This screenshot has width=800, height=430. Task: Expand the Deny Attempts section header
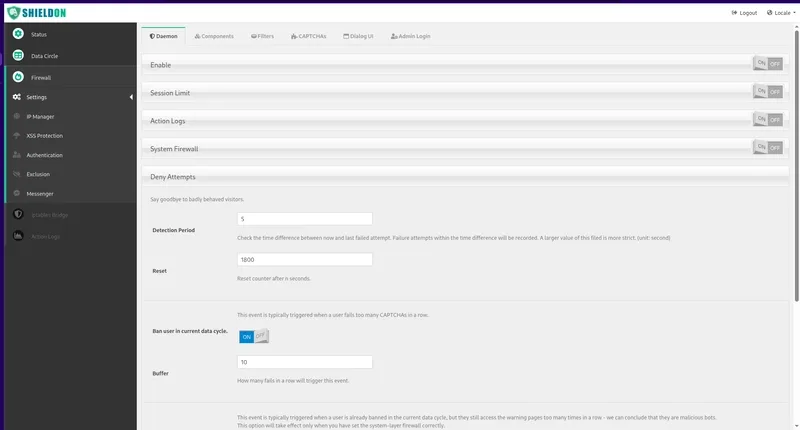465,176
